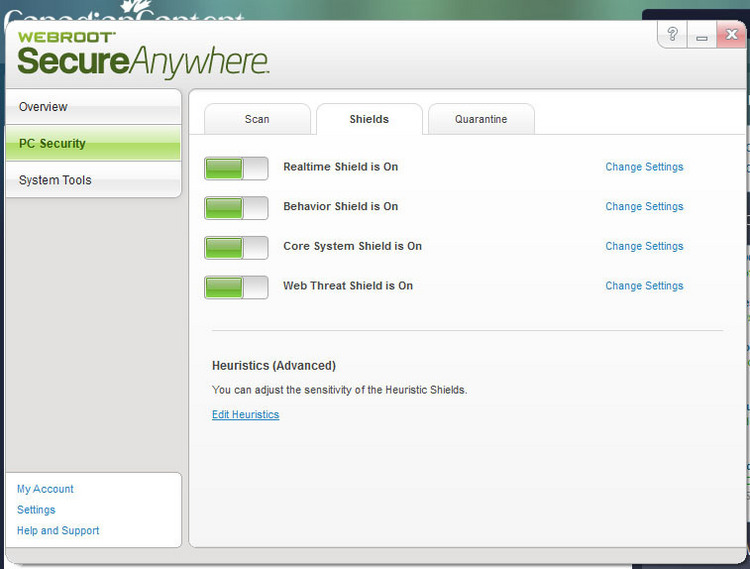Open the Edit Heuristics link
This screenshot has width=750, height=569.
pyautogui.click(x=245, y=415)
